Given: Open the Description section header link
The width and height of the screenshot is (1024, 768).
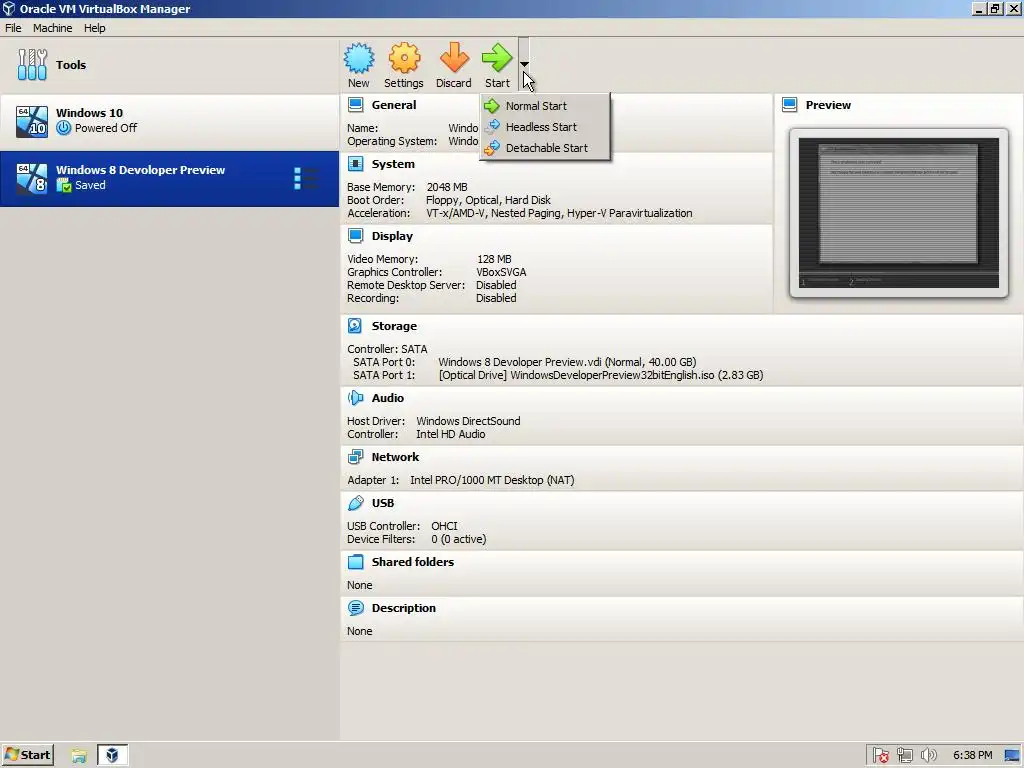Looking at the screenshot, I should pos(404,608).
